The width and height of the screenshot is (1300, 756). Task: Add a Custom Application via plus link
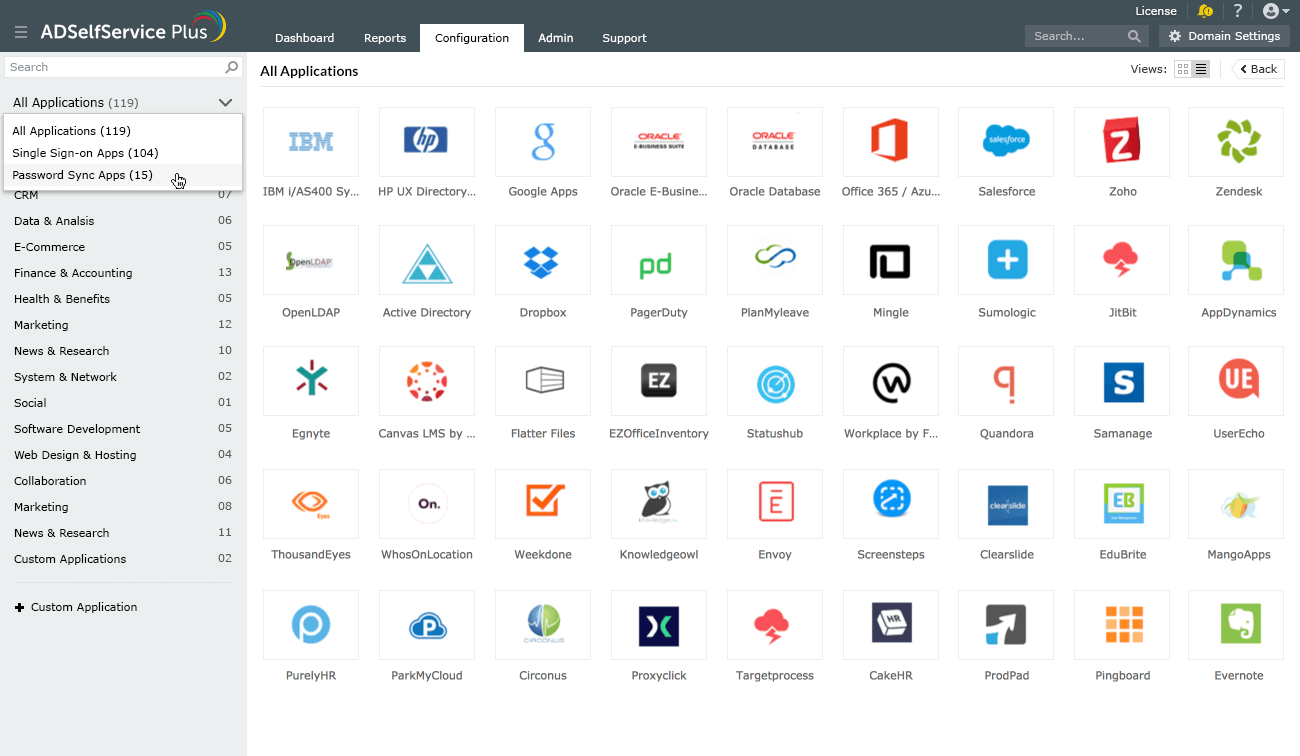coord(76,607)
